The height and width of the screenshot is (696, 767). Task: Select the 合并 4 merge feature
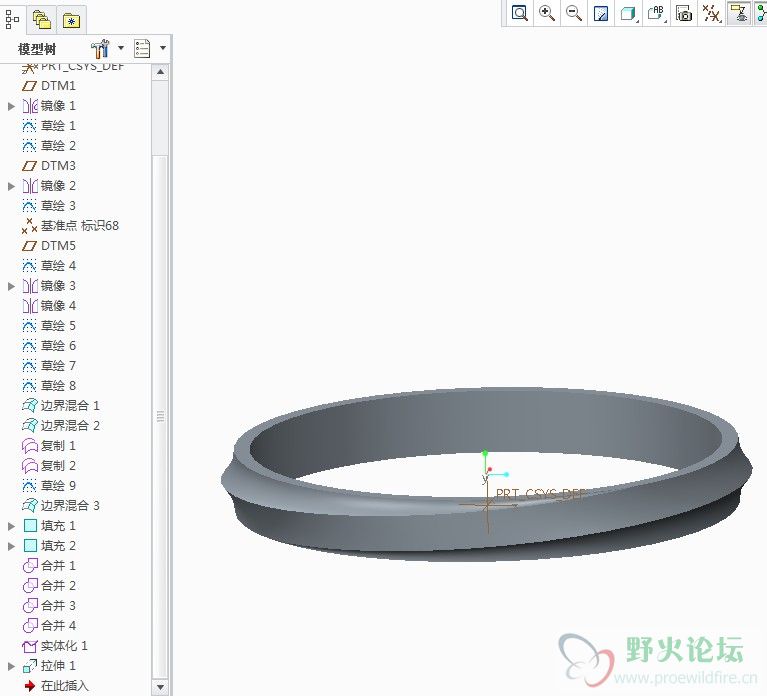tap(49, 626)
